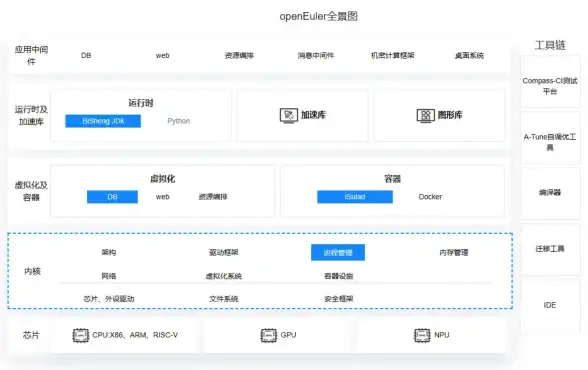Click the NPU text label

(442, 335)
